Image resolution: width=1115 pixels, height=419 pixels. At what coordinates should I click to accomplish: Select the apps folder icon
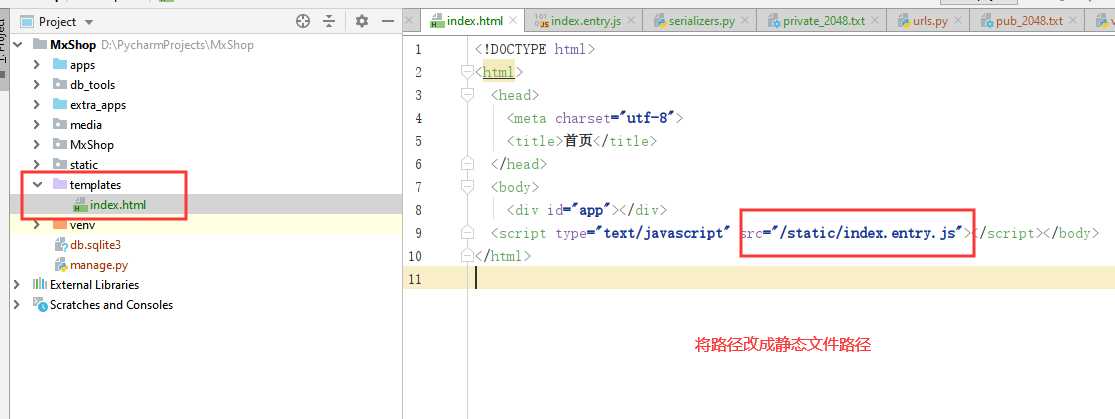point(60,65)
